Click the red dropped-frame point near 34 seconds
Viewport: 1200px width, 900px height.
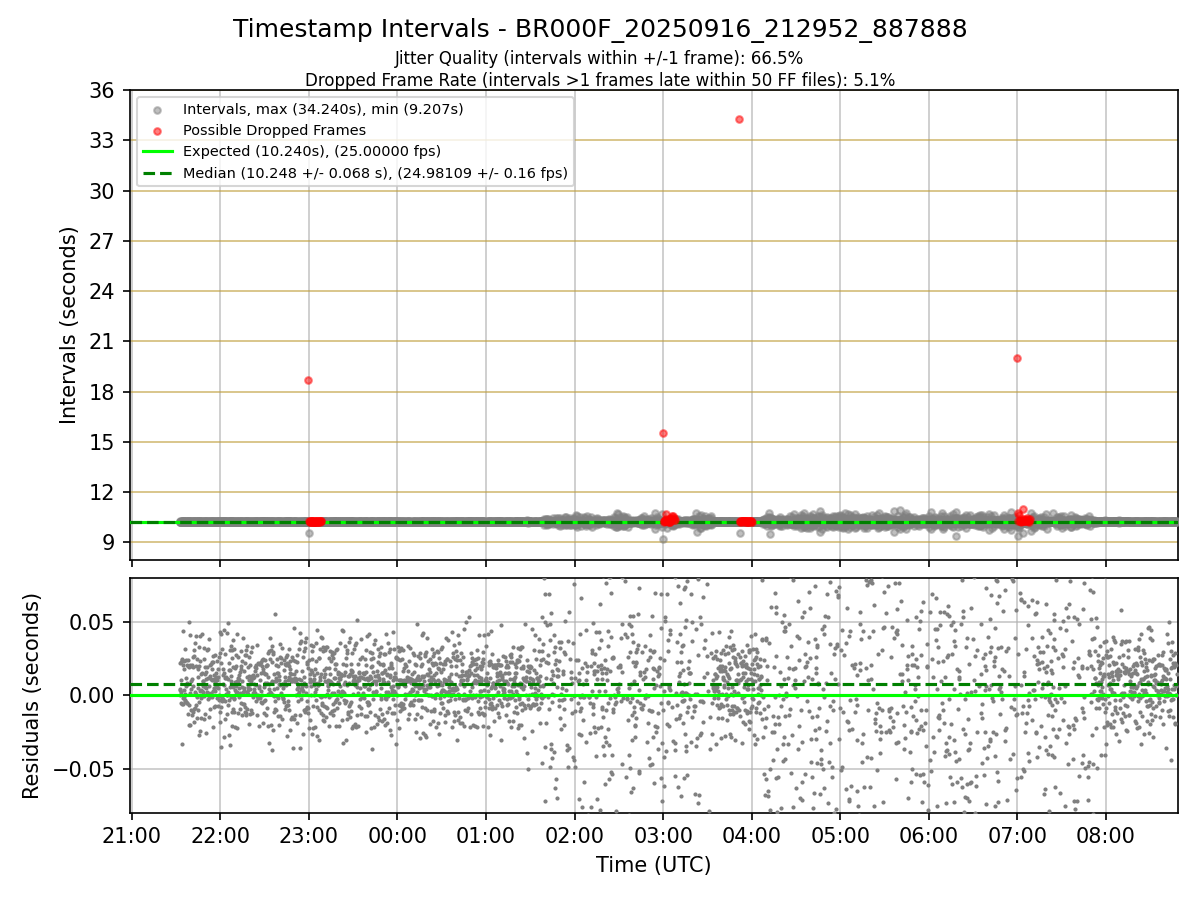739,119
